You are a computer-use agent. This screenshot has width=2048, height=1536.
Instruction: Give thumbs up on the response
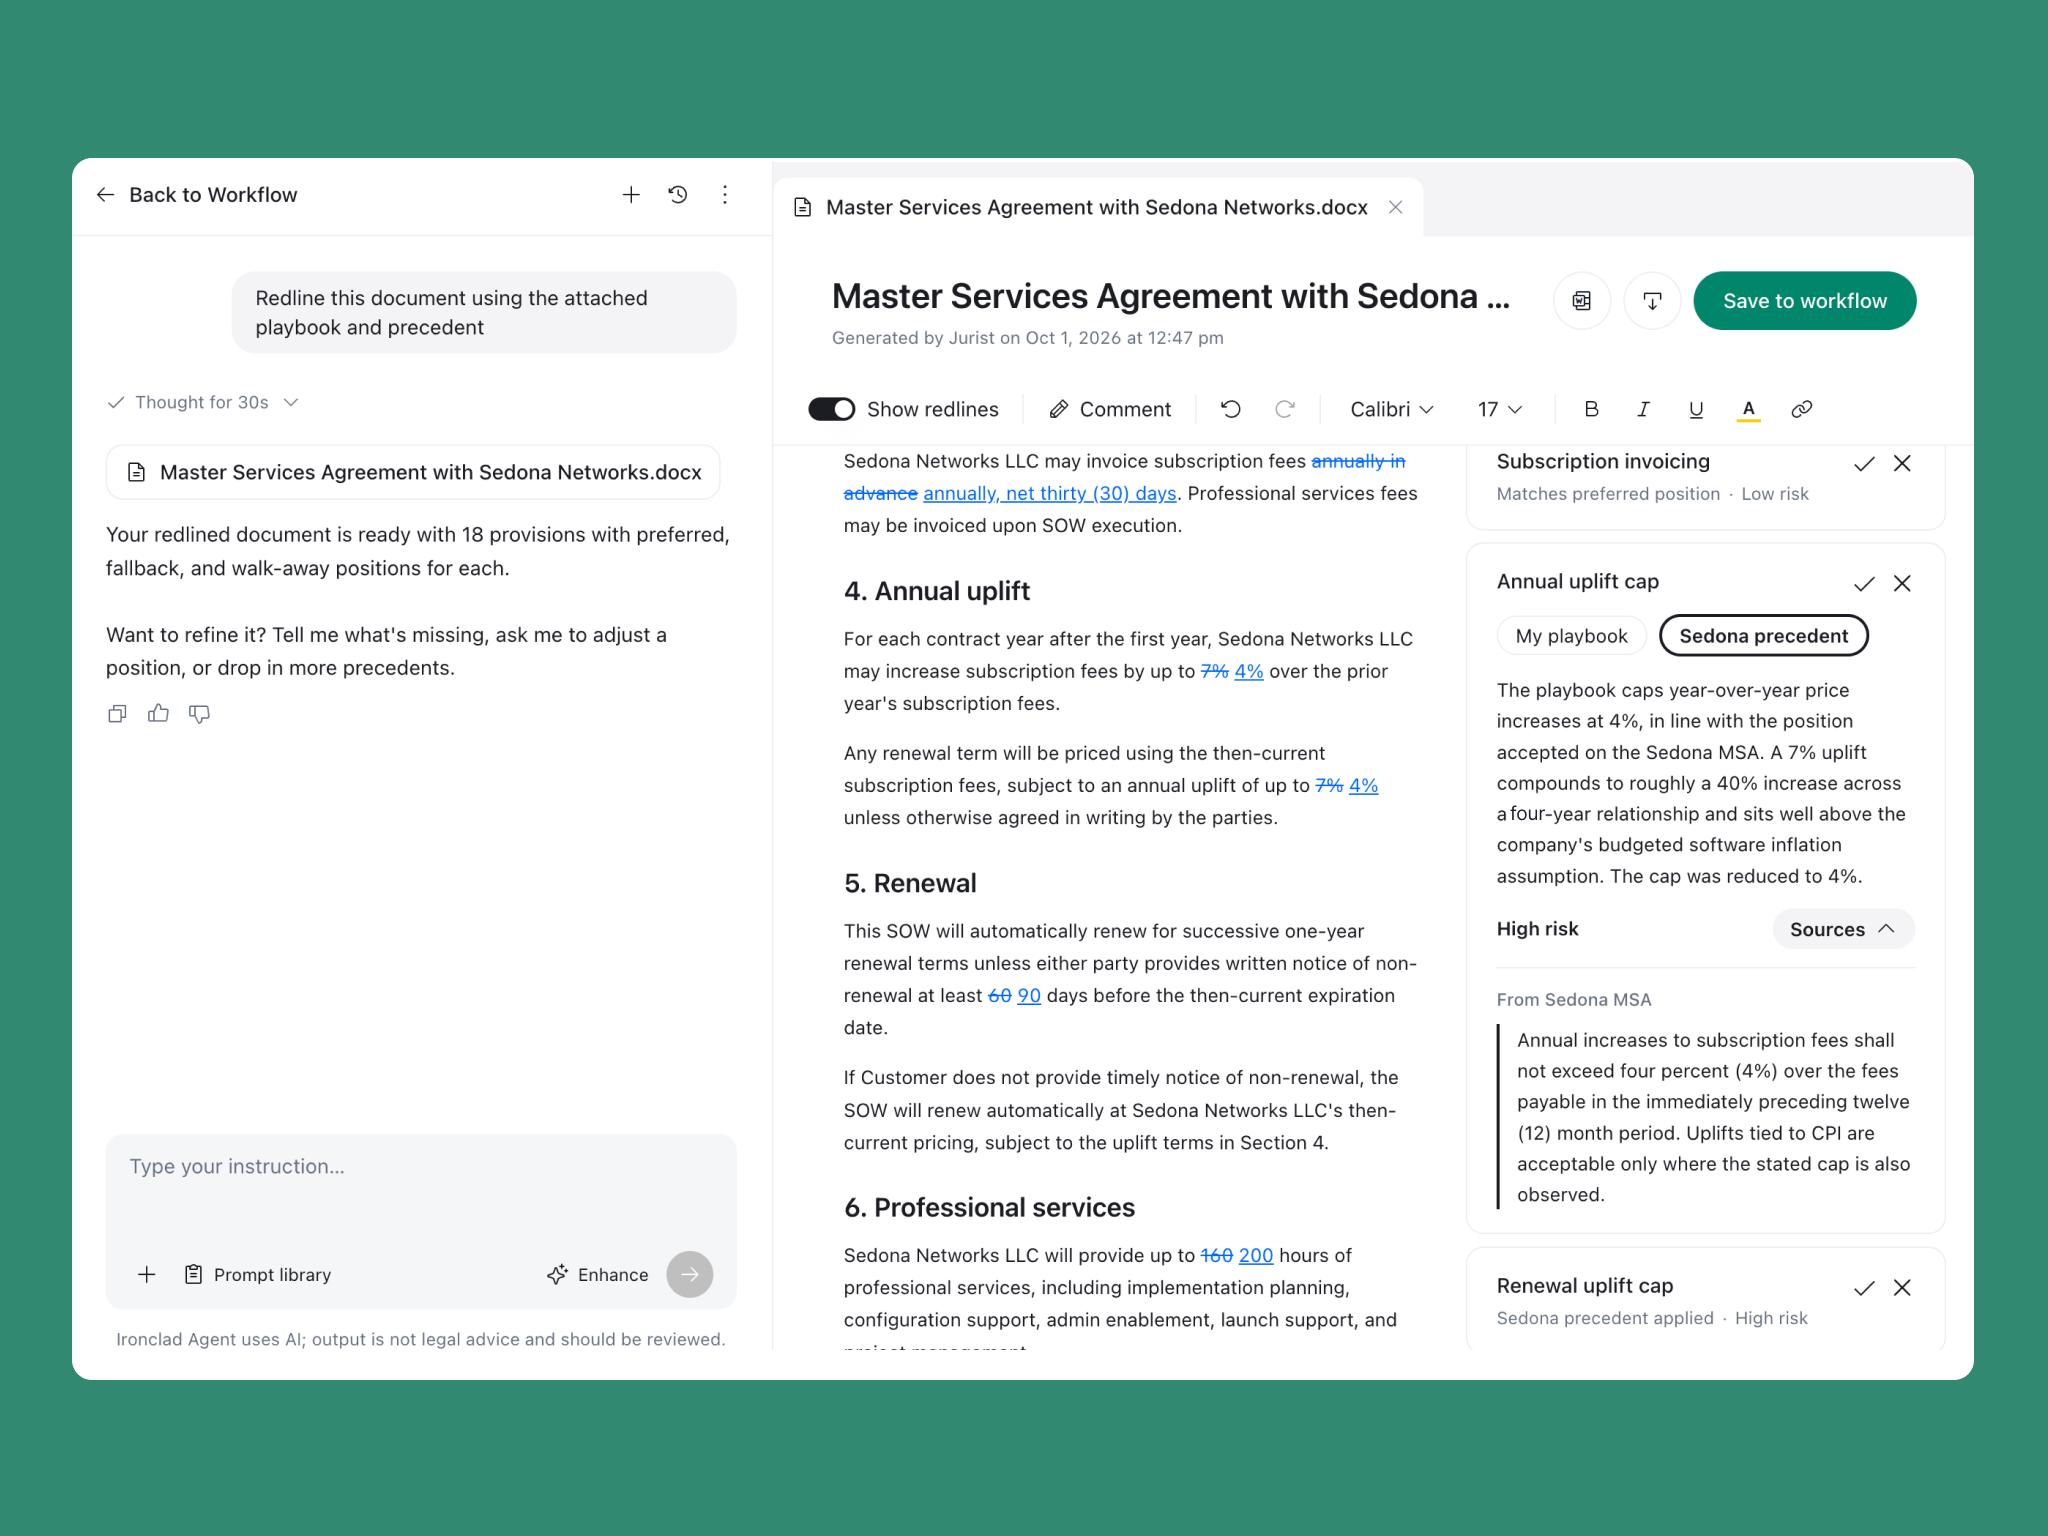158,714
